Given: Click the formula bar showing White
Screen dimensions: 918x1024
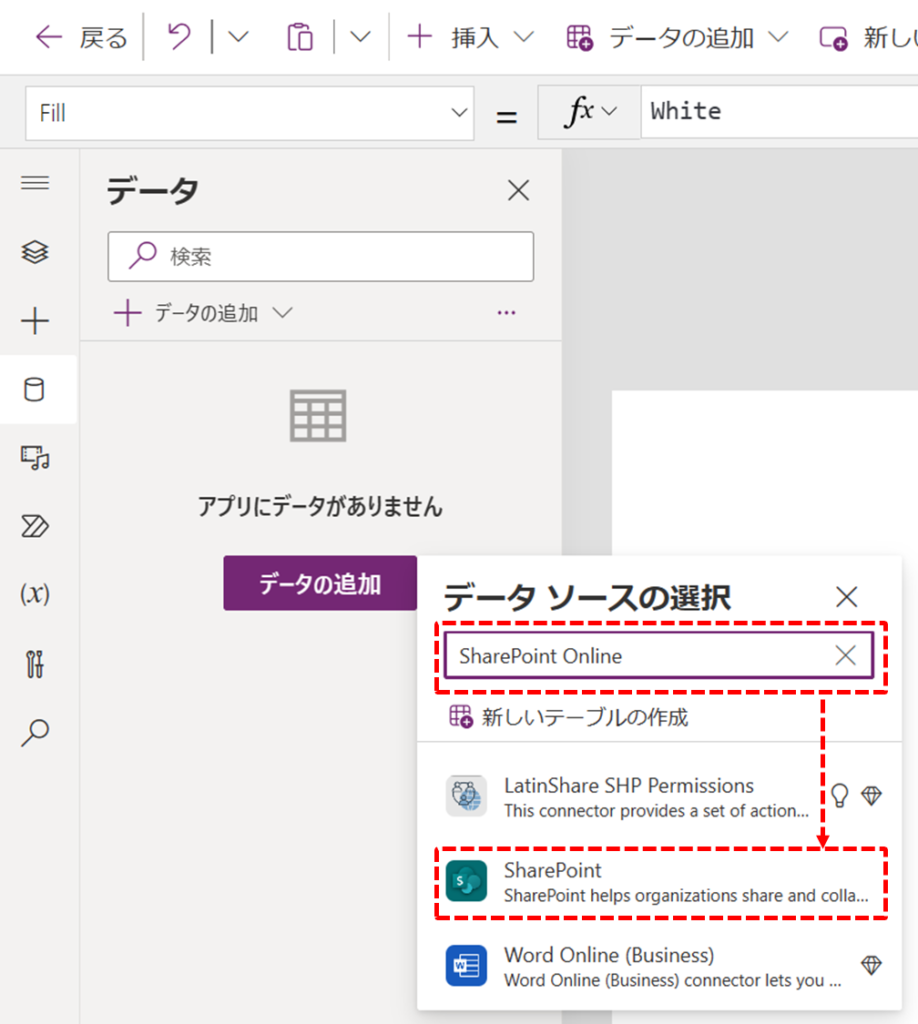Looking at the screenshot, I should pyautogui.click(x=780, y=112).
